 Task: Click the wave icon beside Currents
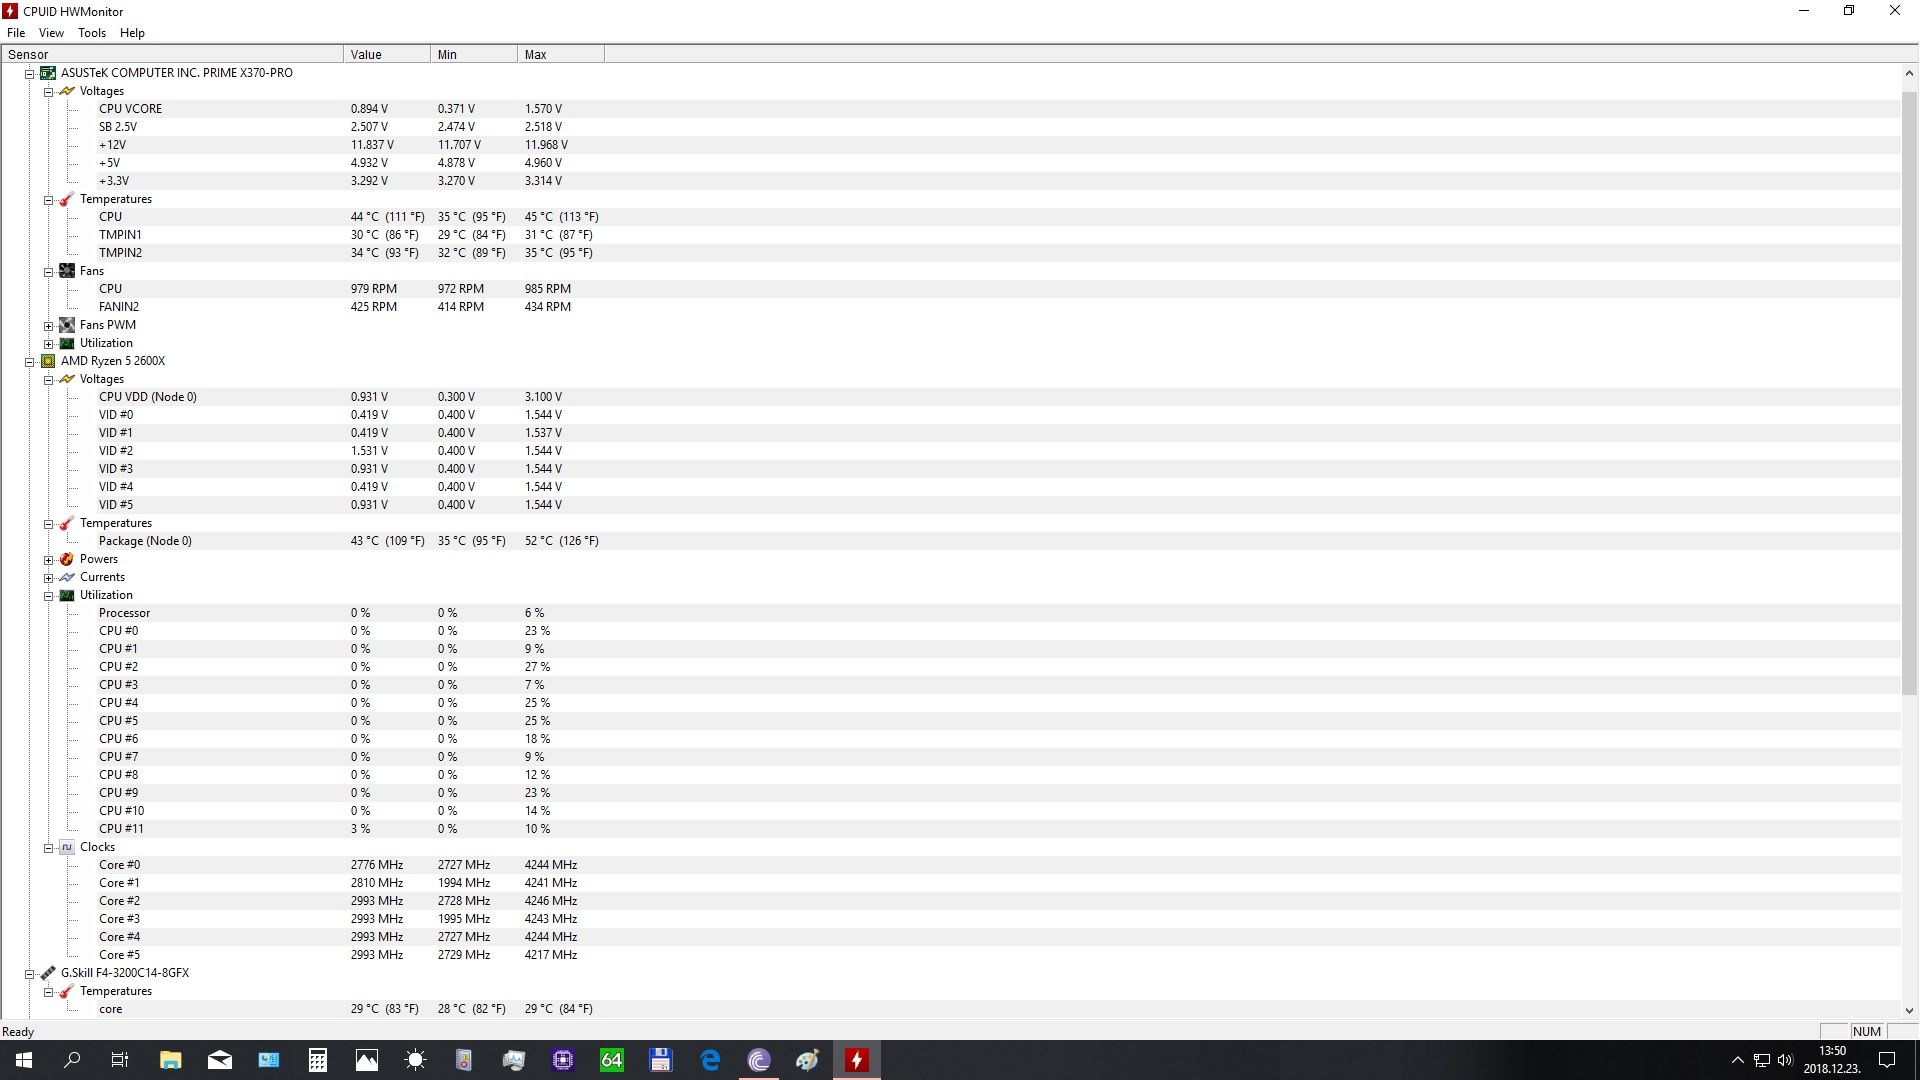(67, 577)
